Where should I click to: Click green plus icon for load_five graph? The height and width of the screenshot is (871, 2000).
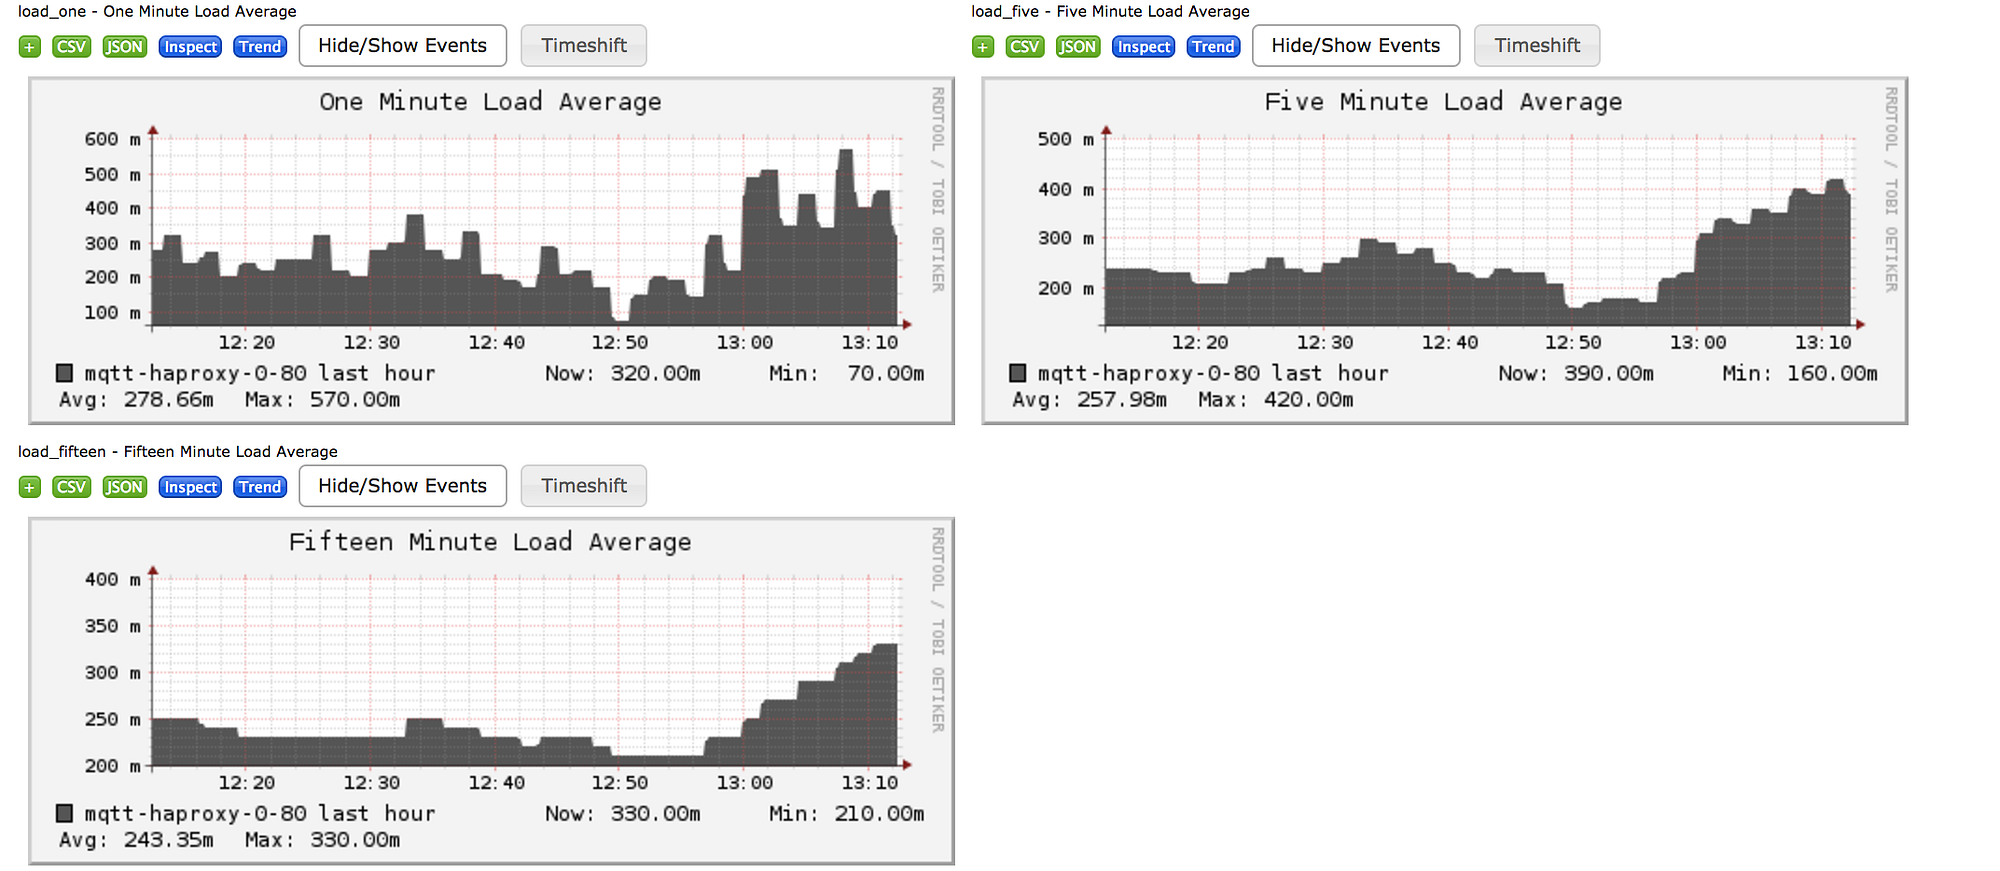pos(983,46)
